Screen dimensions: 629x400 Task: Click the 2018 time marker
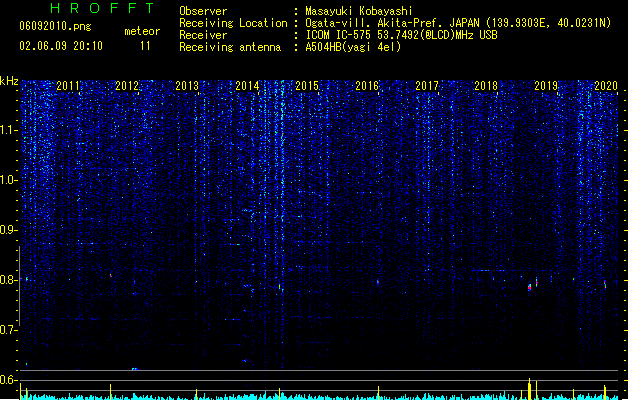click(486, 86)
